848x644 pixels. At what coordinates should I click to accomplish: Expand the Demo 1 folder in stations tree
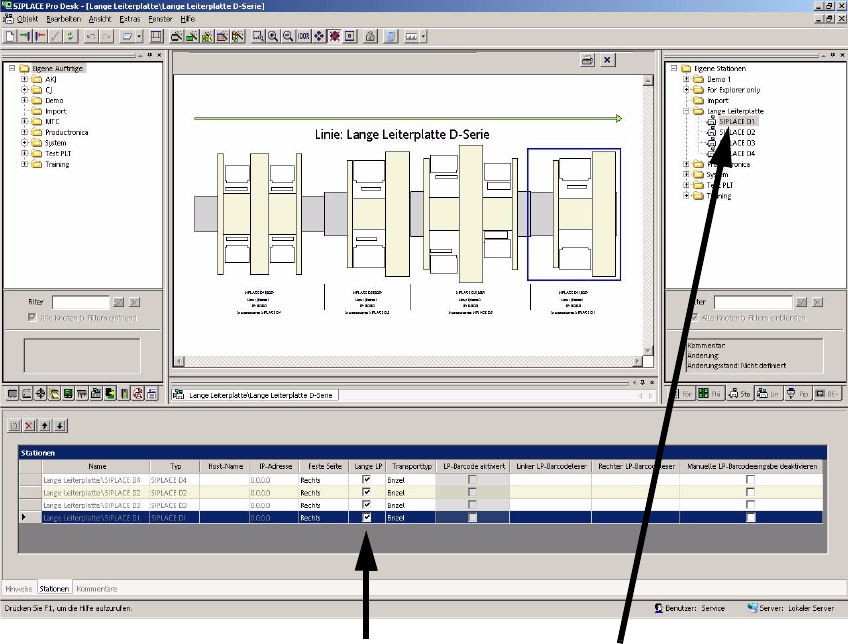687,79
